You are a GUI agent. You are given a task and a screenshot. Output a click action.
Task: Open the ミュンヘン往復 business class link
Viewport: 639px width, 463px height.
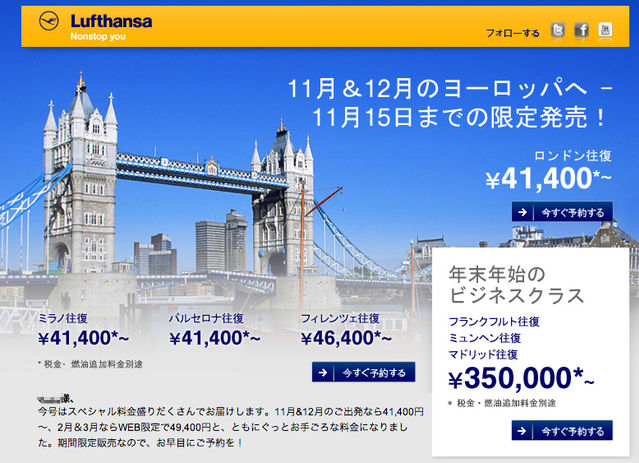click(x=485, y=338)
